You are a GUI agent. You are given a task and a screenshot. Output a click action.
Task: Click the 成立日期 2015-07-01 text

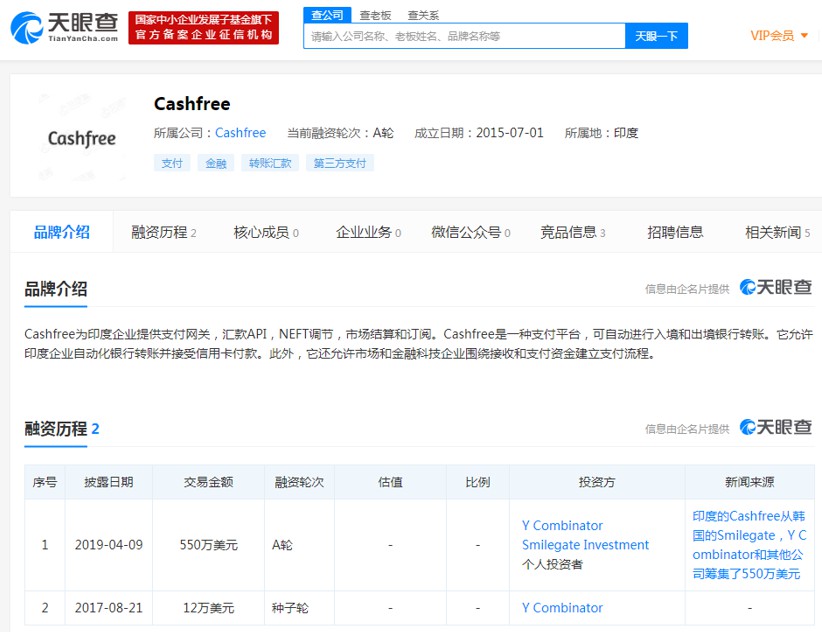[x=479, y=133]
